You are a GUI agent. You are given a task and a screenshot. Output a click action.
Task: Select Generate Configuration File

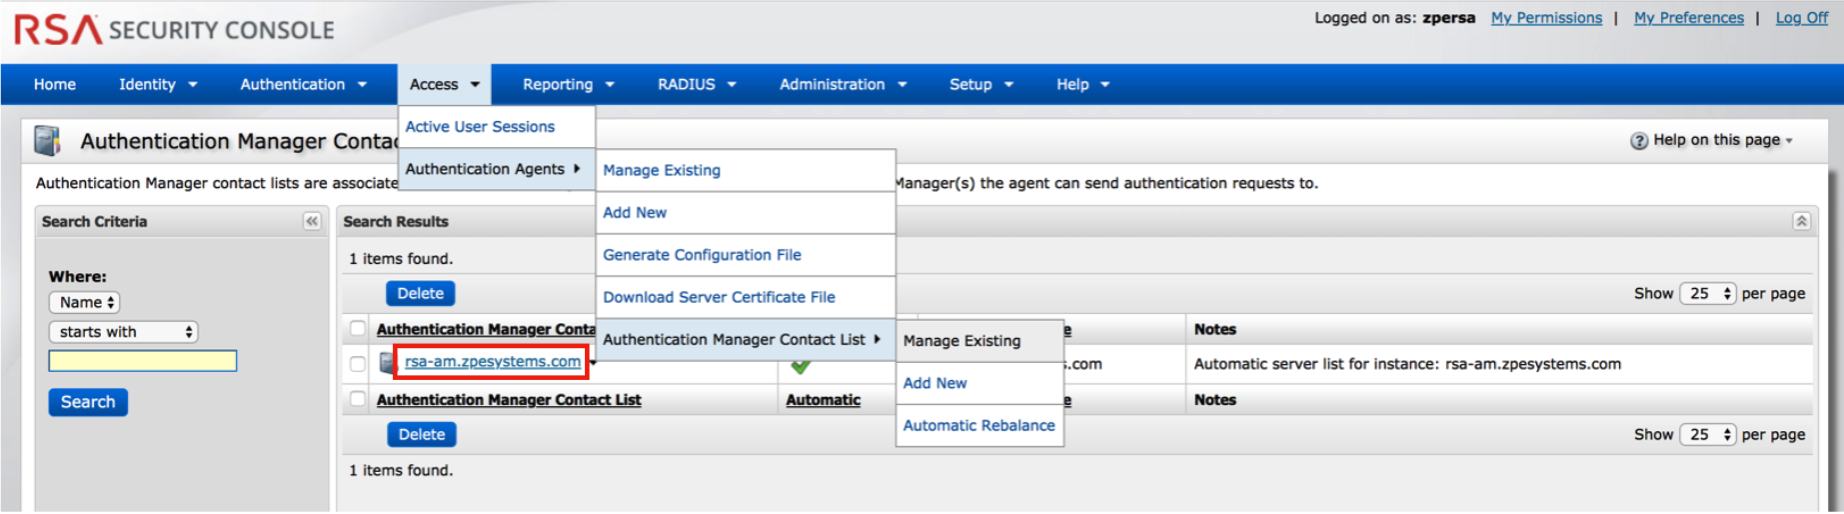[745, 255]
